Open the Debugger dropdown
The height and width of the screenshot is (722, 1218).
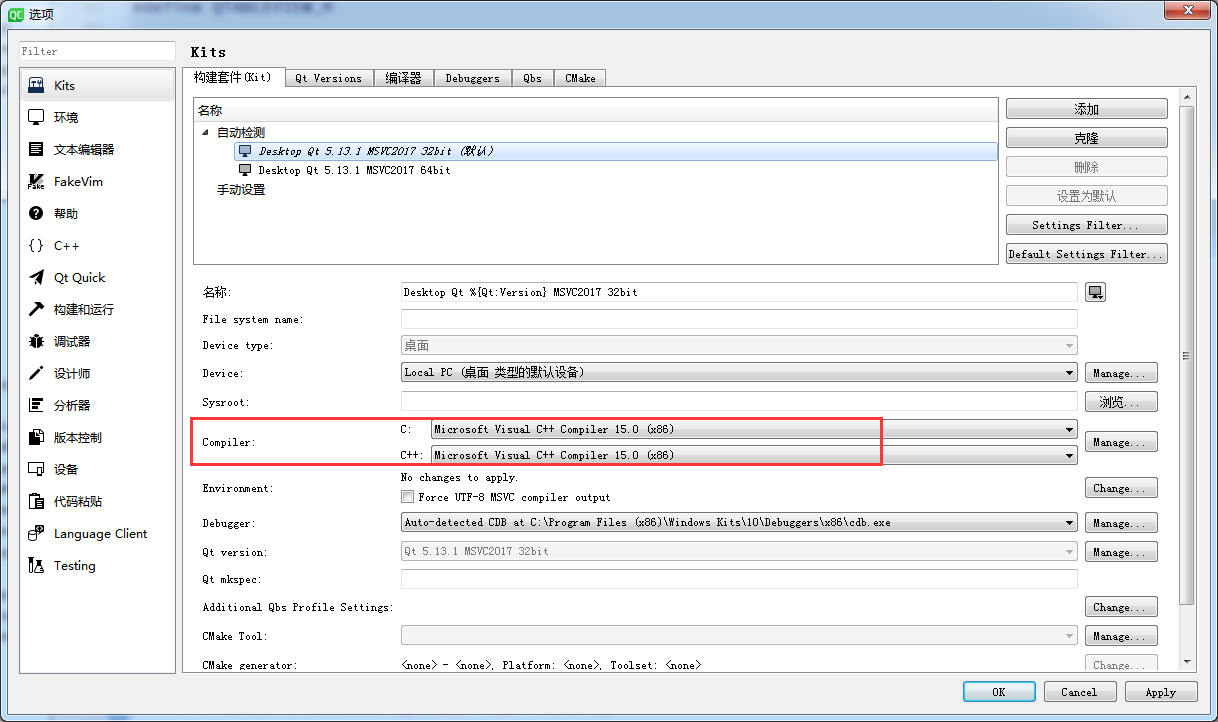[x=739, y=523]
